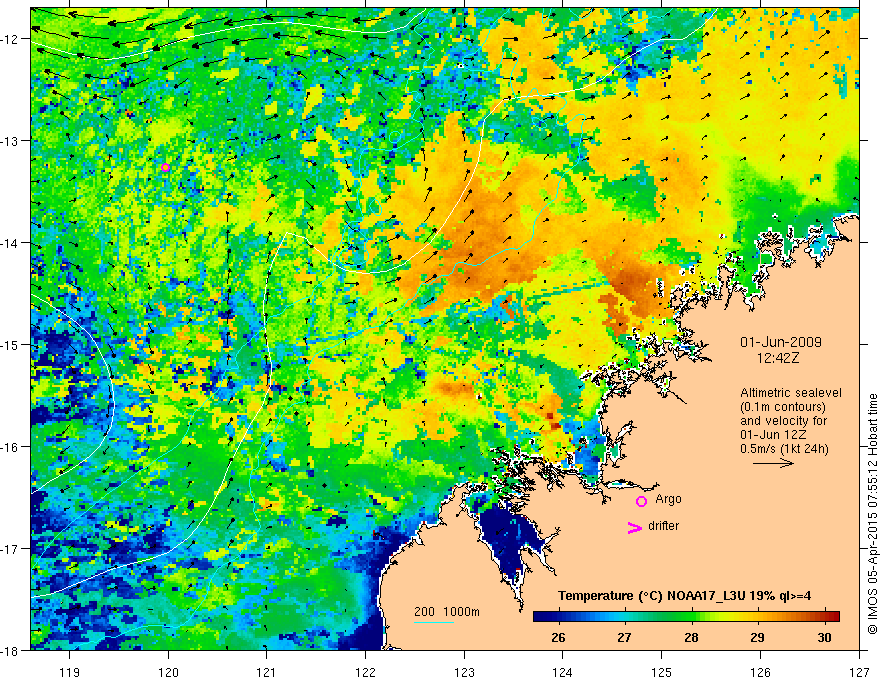The height and width of the screenshot is (680, 880).
Task: Click the Argo float marker near 120°E
Action: 165,167
